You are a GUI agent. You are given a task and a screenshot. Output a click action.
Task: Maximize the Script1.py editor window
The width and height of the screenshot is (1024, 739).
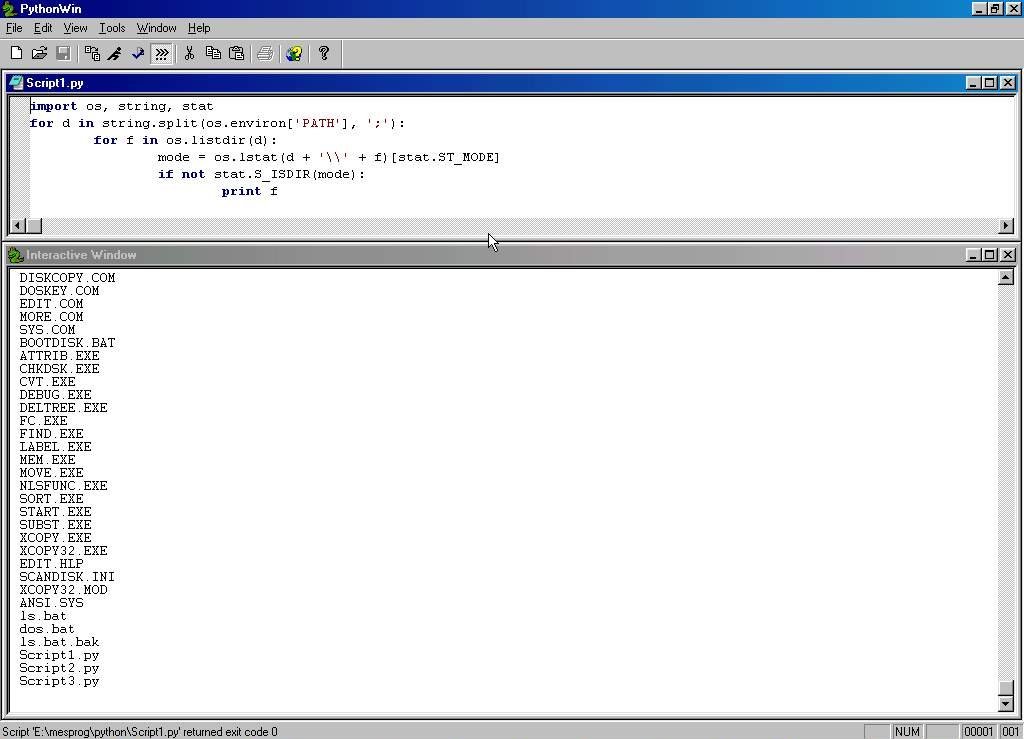[990, 83]
